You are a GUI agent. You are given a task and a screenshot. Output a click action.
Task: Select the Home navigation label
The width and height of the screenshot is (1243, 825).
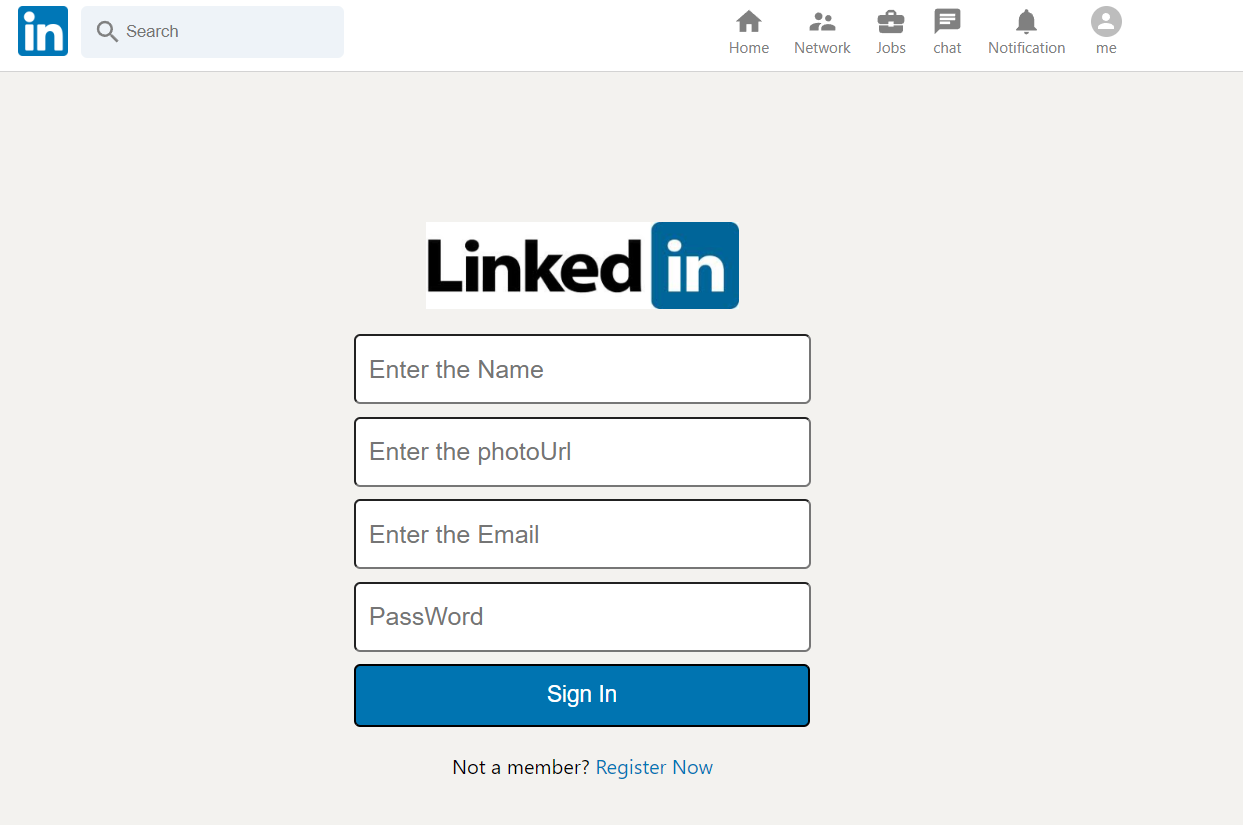pyautogui.click(x=748, y=47)
